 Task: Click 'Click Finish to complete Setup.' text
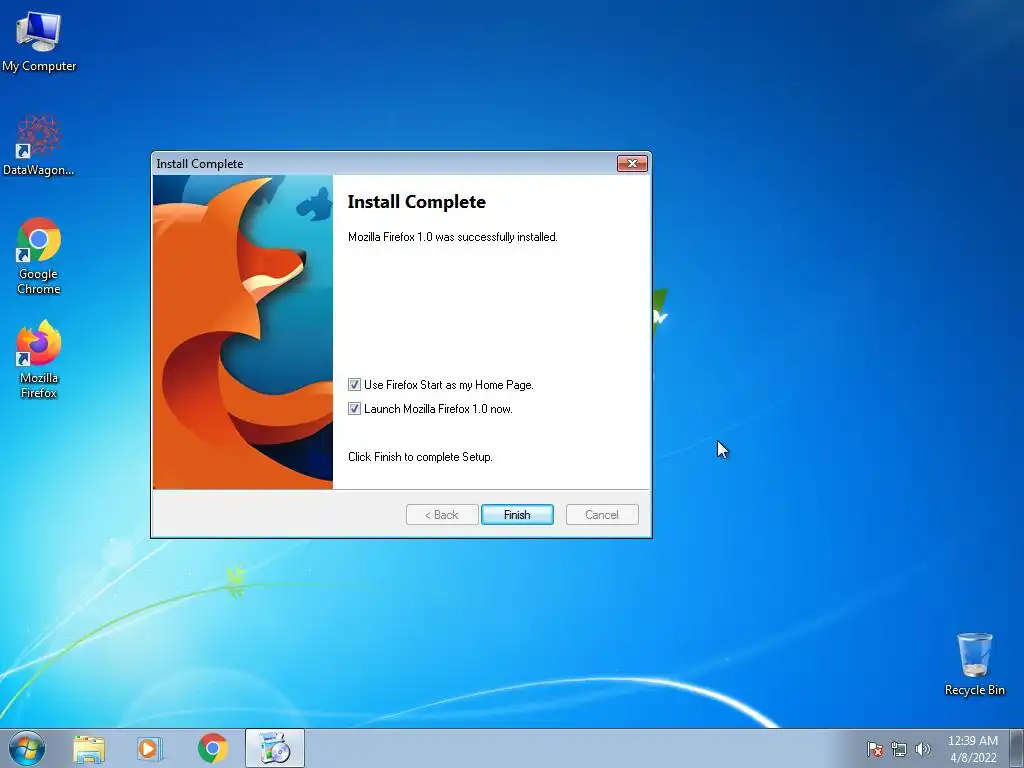tap(420, 457)
